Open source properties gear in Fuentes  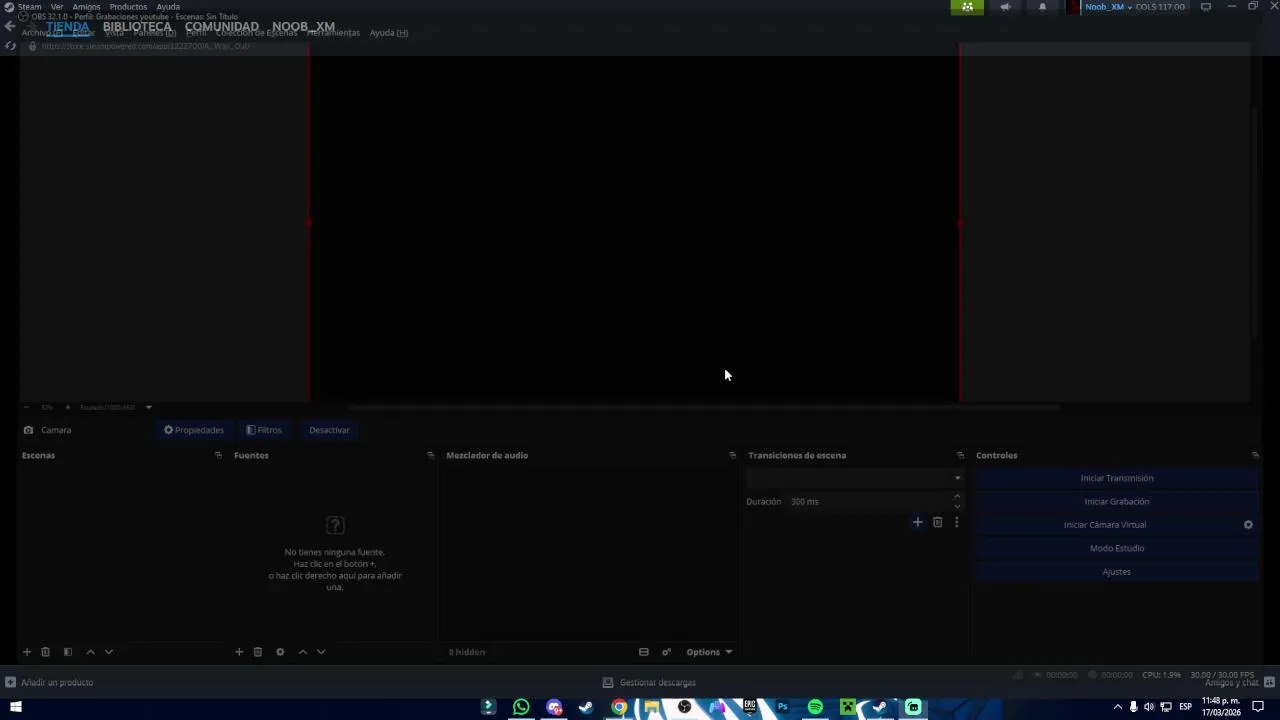click(x=280, y=652)
